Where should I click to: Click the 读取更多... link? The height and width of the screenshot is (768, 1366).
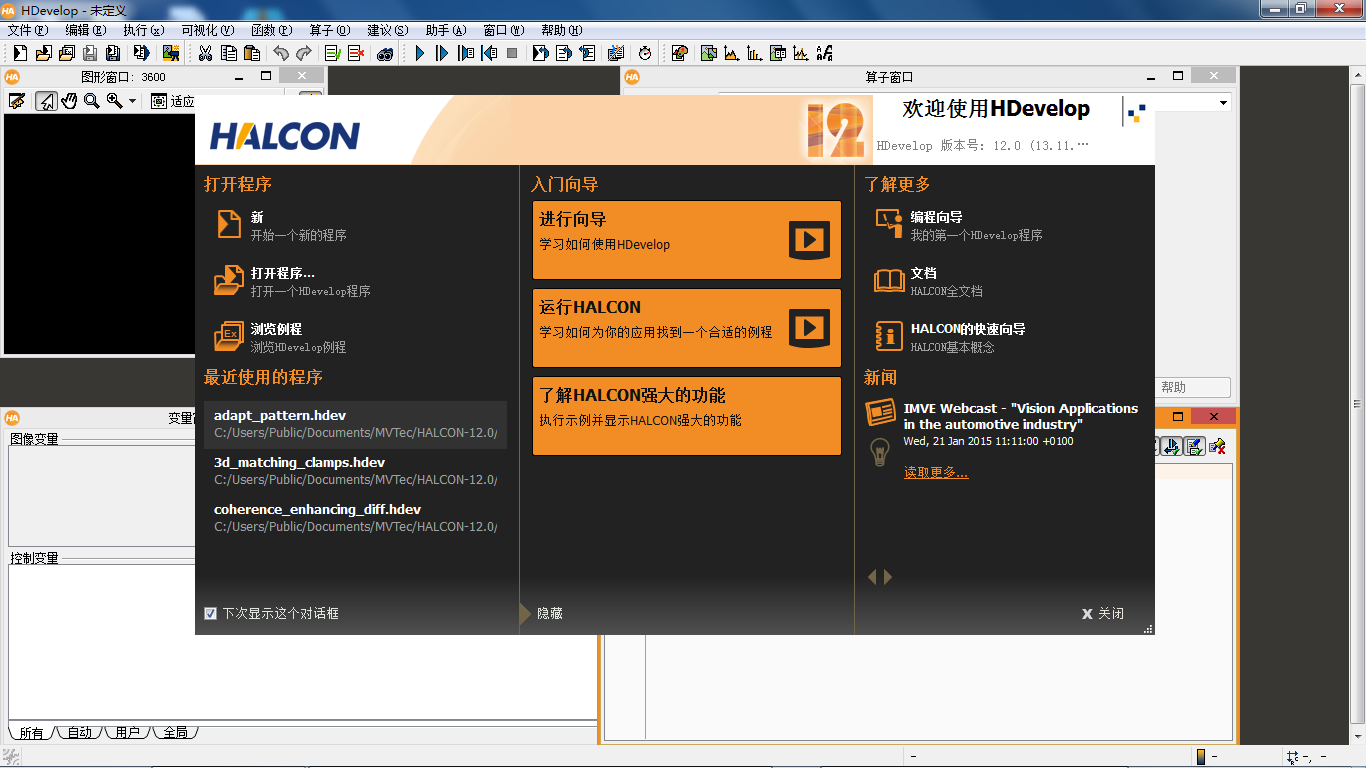936,472
